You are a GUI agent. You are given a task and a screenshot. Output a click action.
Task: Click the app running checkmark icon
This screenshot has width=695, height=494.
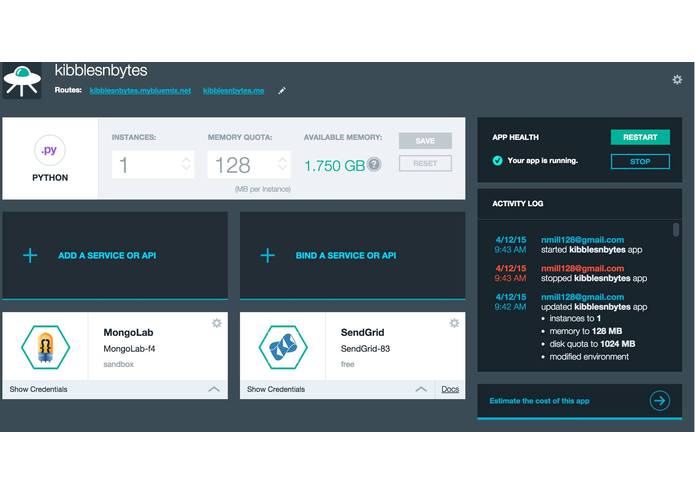point(497,160)
